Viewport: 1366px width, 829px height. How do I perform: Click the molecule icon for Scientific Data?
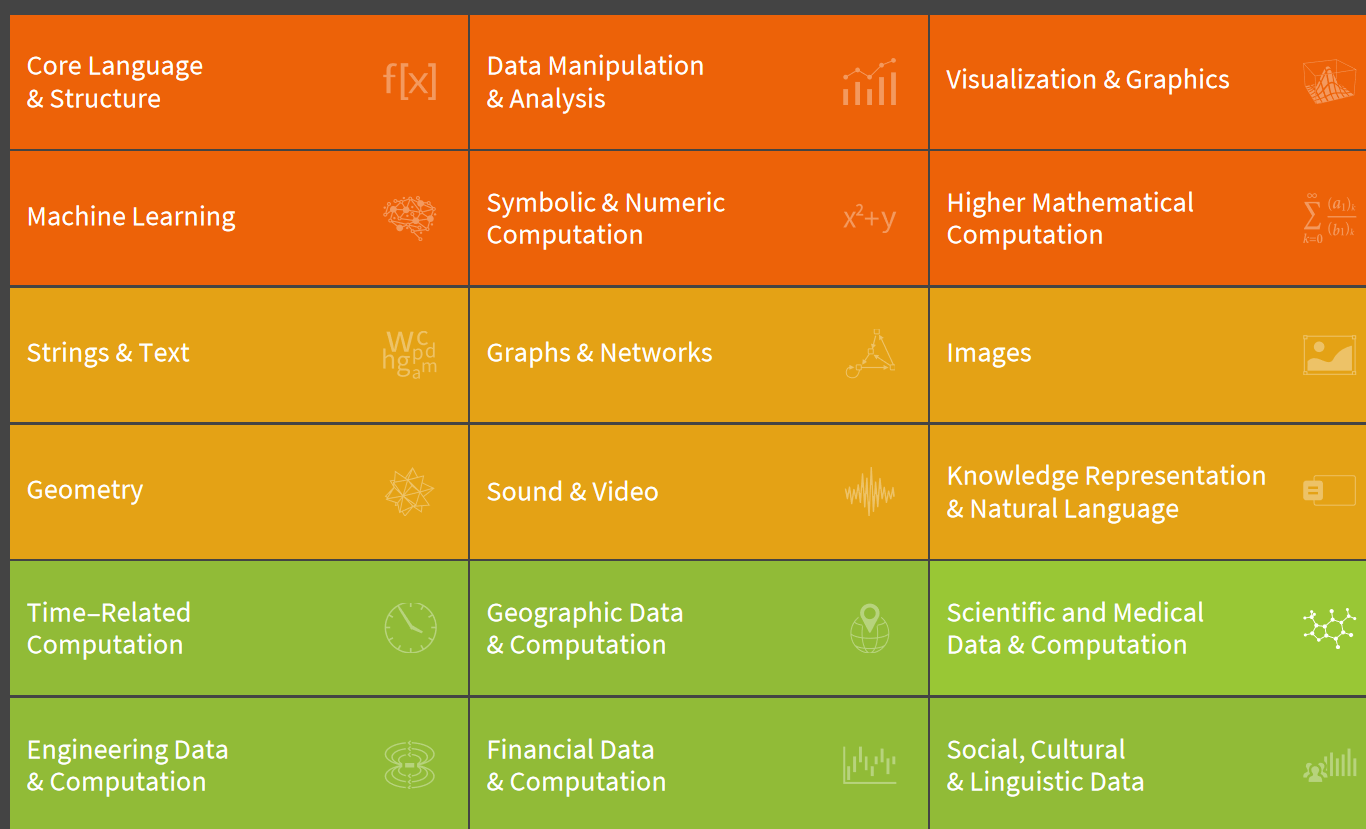[1329, 628]
